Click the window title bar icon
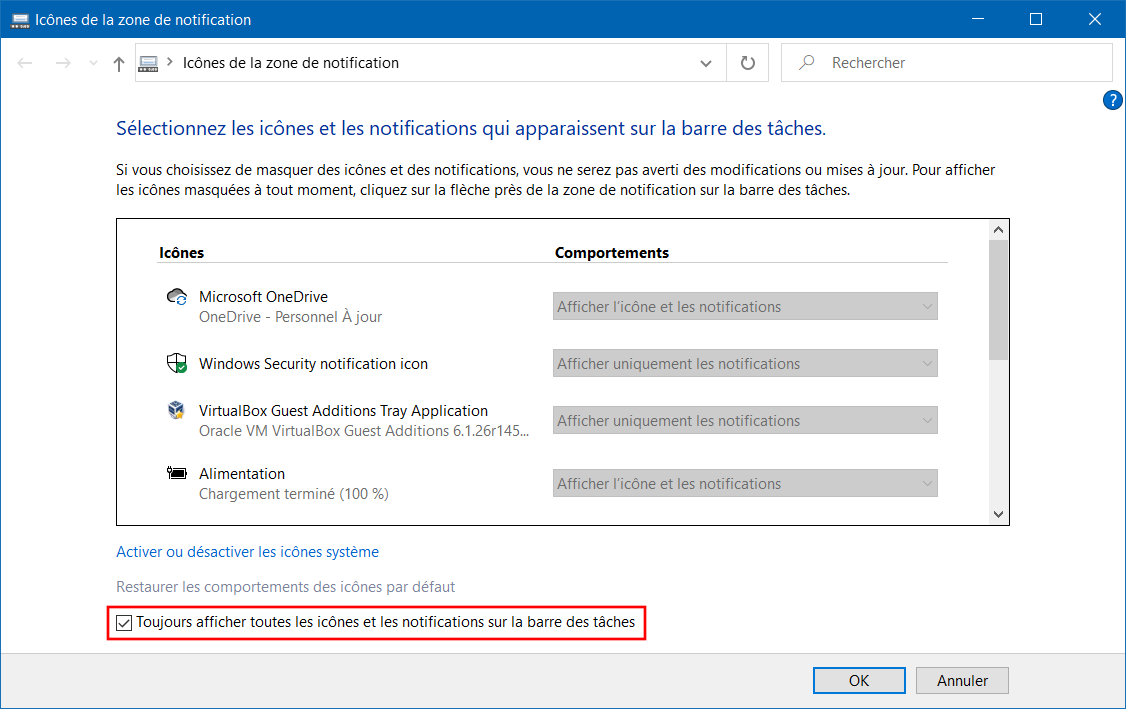This screenshot has height=709, width=1126. (19, 19)
